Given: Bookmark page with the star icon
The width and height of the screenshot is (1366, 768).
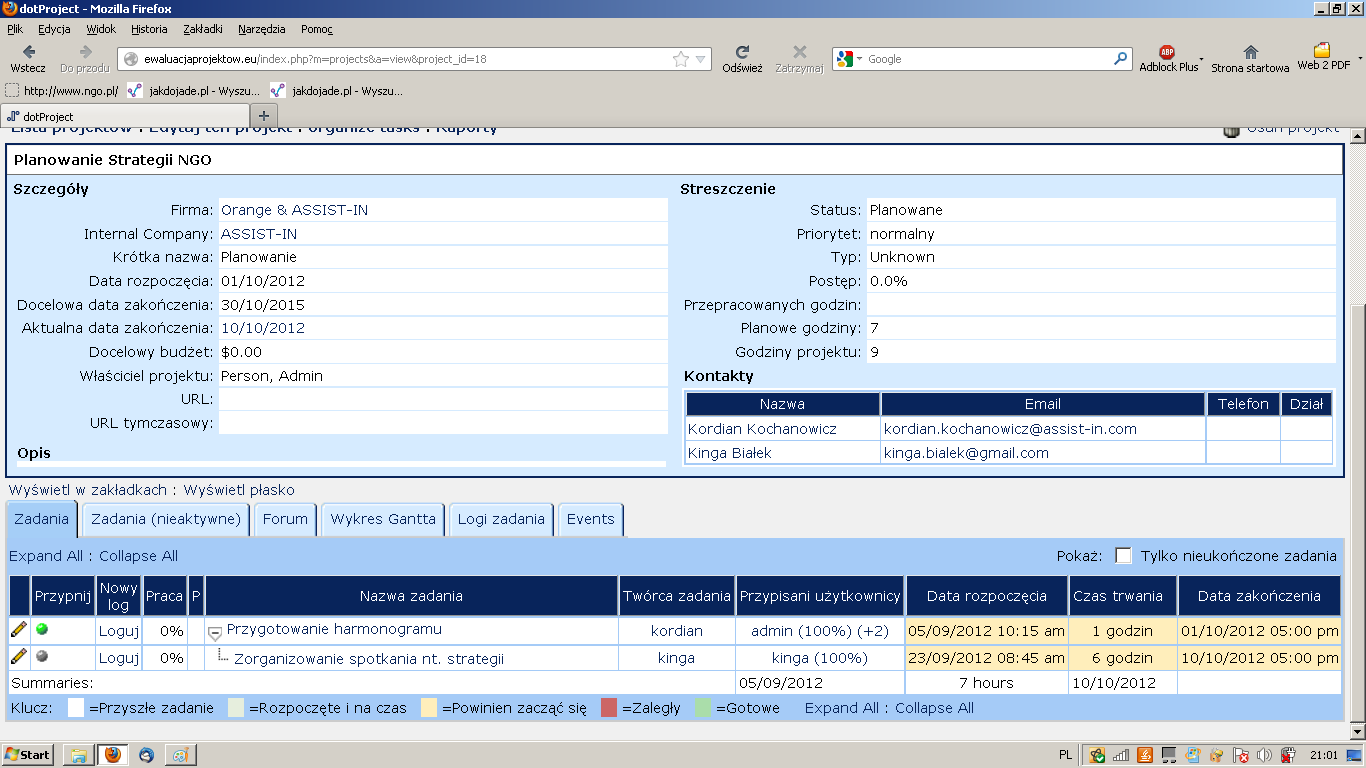Looking at the screenshot, I should (x=681, y=59).
